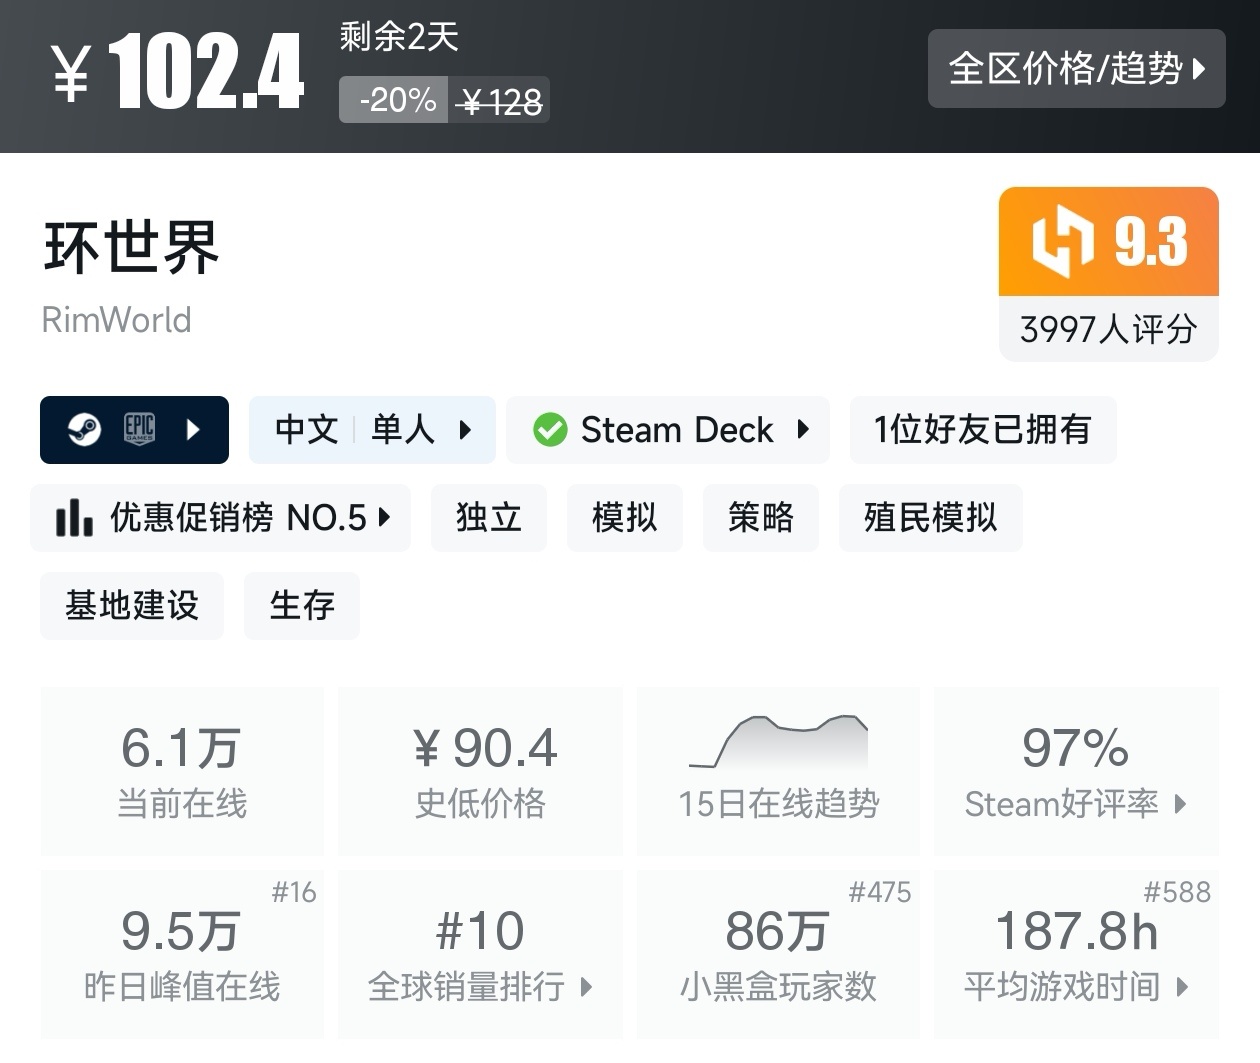Expand the 中文 单人 language info arrow
This screenshot has width=1260, height=1063.
pos(465,430)
